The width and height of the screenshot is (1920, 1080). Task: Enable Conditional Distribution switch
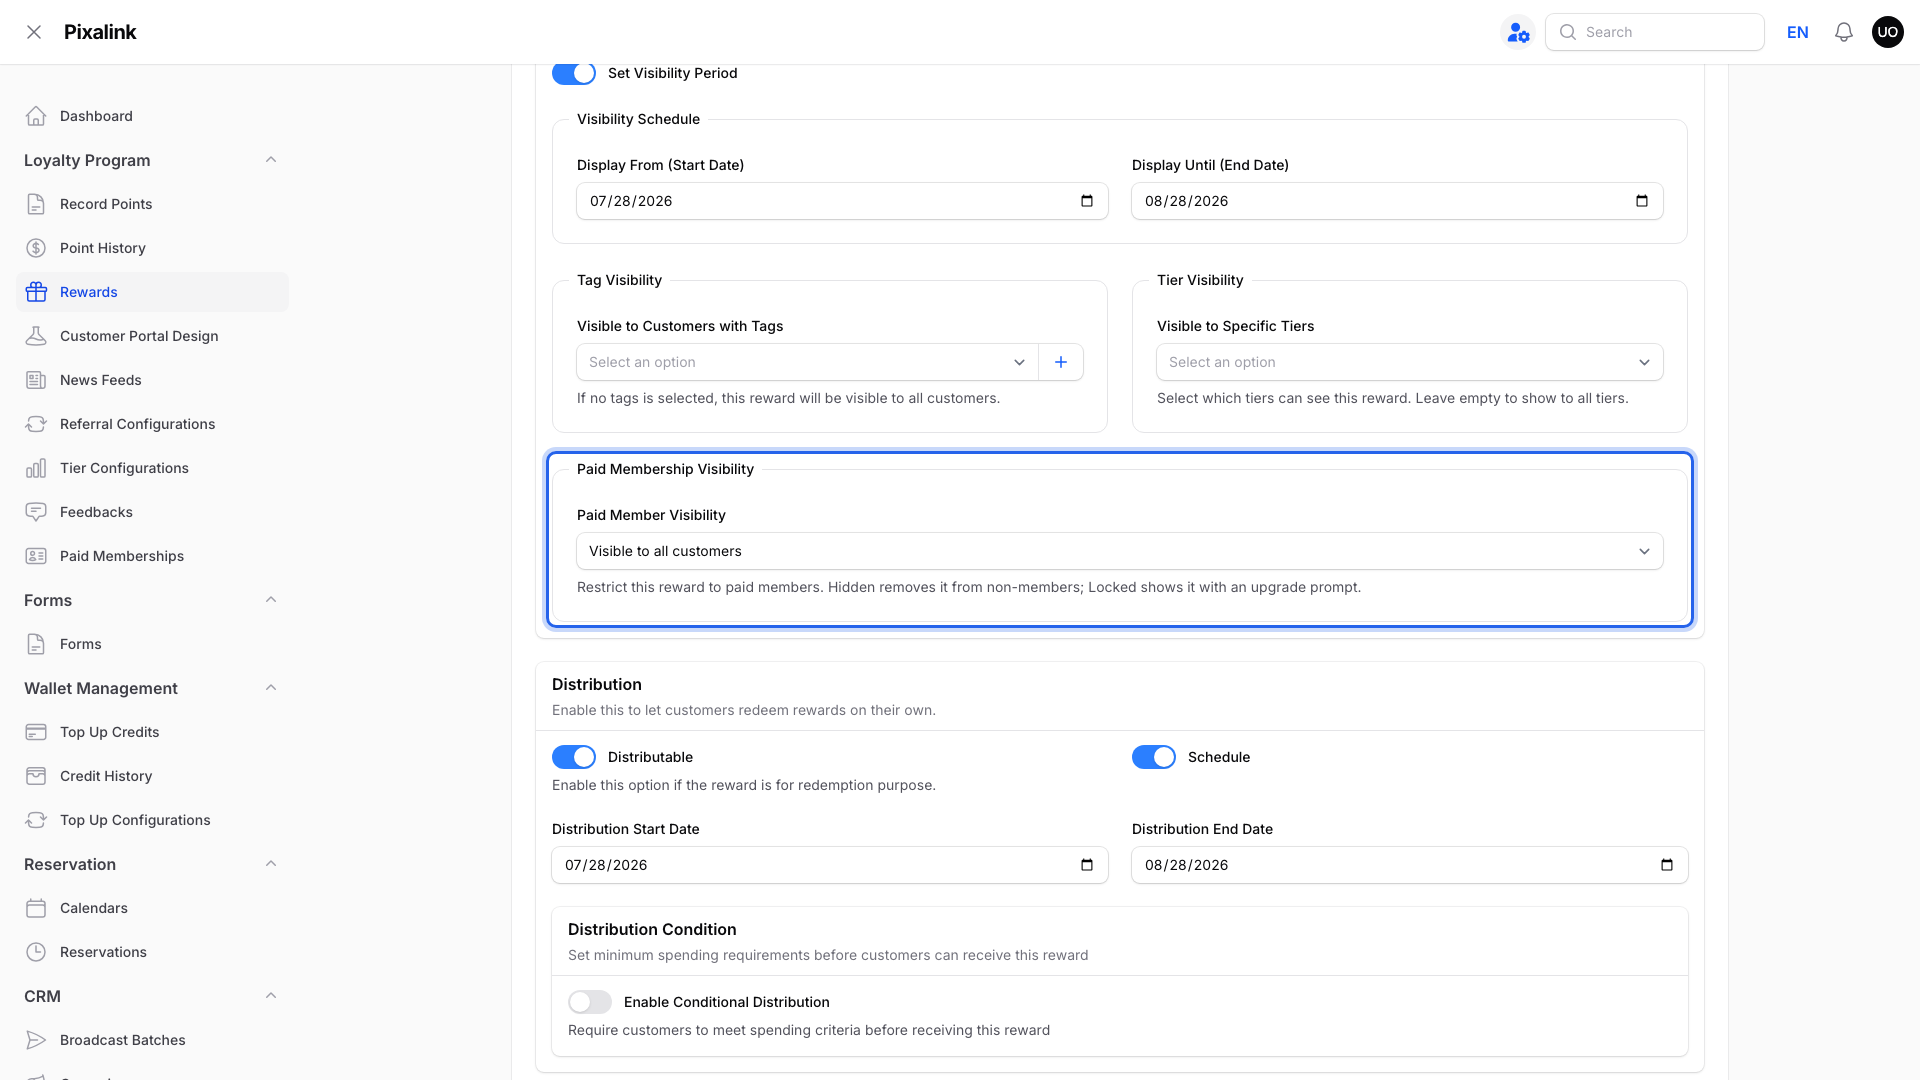click(x=590, y=1002)
